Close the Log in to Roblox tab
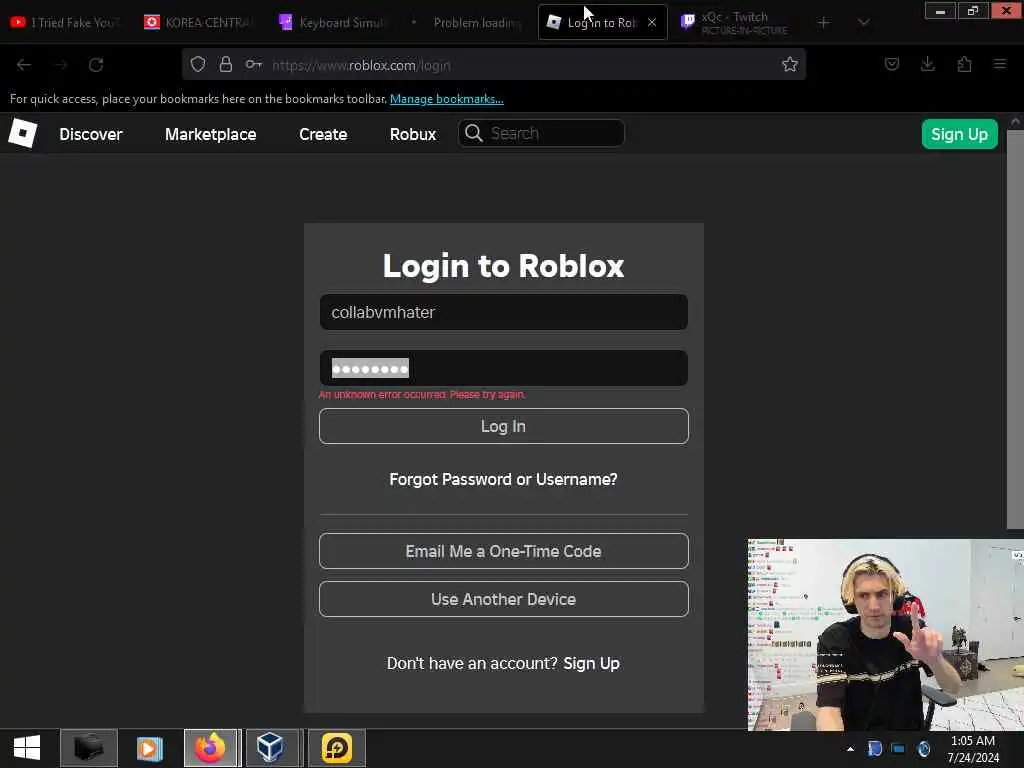Screen dimensions: 1024x768 point(652,22)
